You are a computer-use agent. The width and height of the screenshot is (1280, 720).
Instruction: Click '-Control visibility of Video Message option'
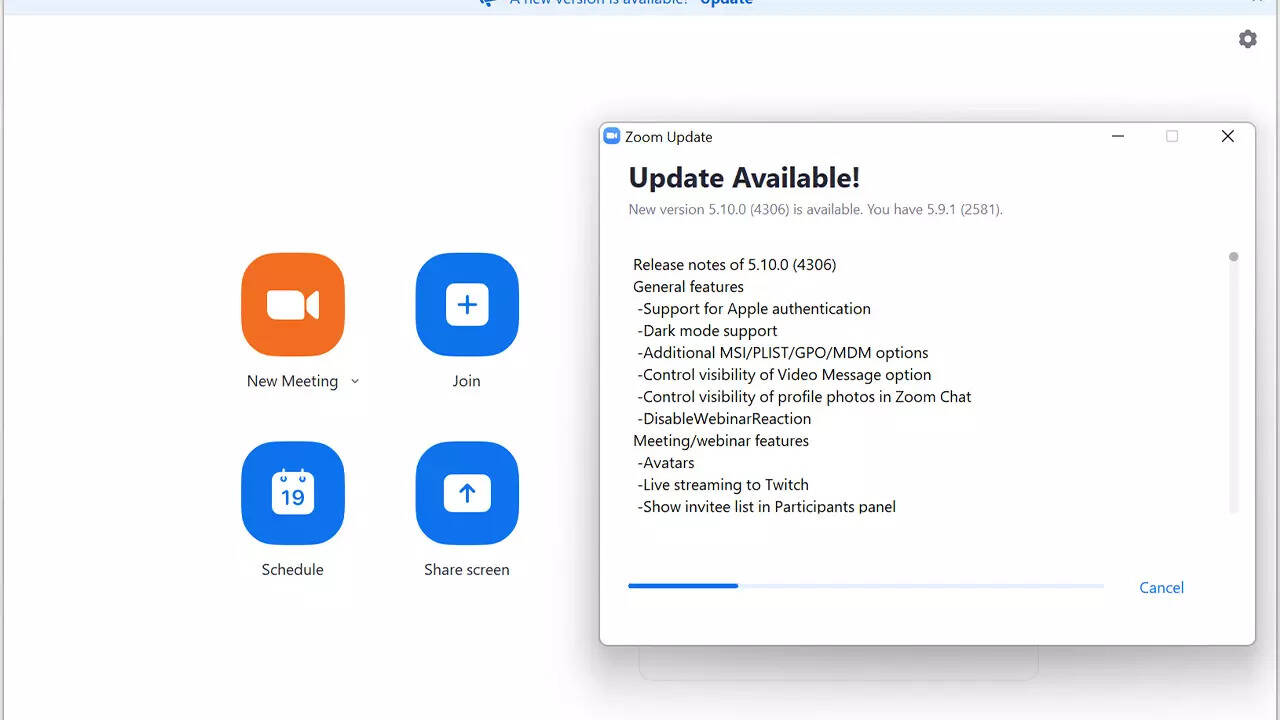784,375
